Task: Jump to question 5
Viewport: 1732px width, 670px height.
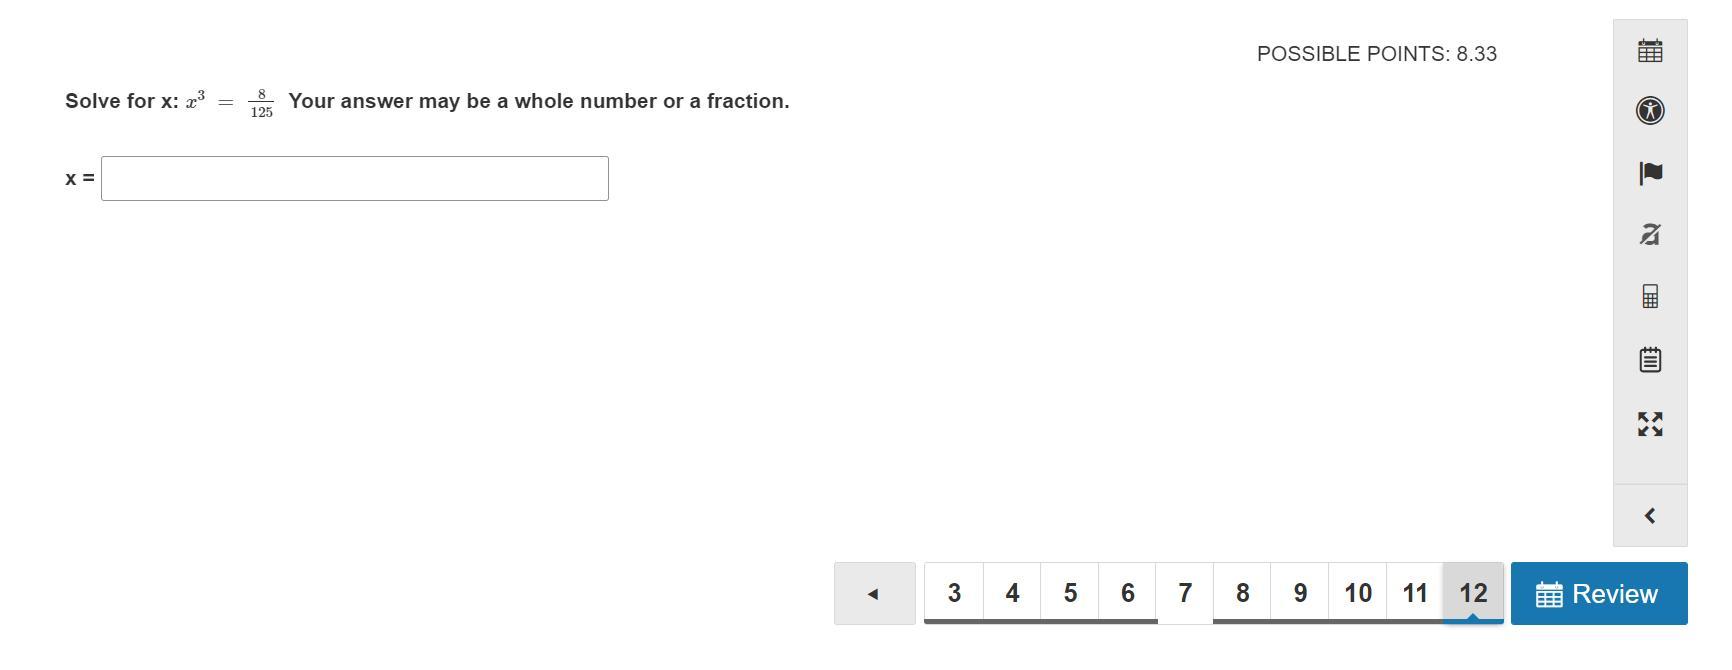Action: pyautogui.click(x=1070, y=593)
